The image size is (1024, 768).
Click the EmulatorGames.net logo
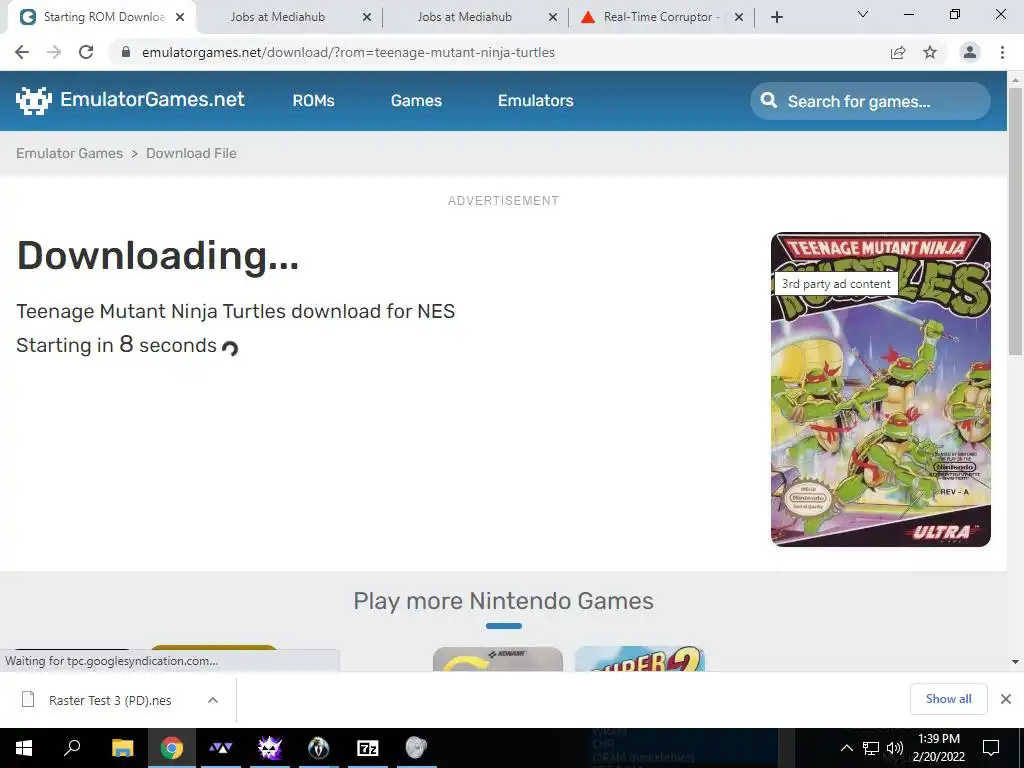point(130,100)
